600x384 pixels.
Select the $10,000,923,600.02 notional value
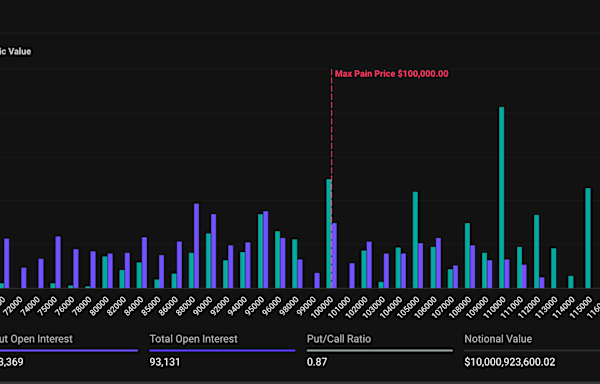pyautogui.click(x=510, y=362)
